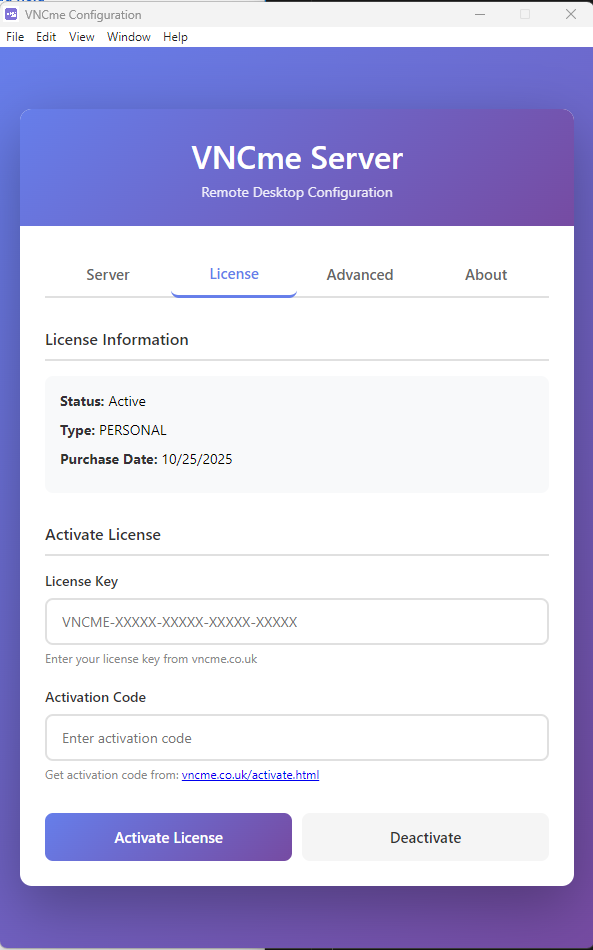Viewport: 593px width, 950px height.
Task: Click the Status Active license info panel
Action: coord(102,401)
